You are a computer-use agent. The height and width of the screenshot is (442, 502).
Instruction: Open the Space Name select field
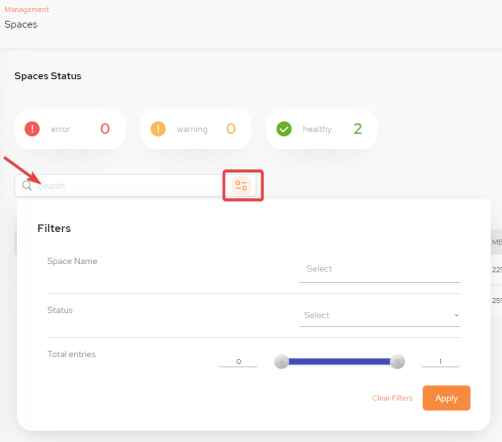click(380, 269)
